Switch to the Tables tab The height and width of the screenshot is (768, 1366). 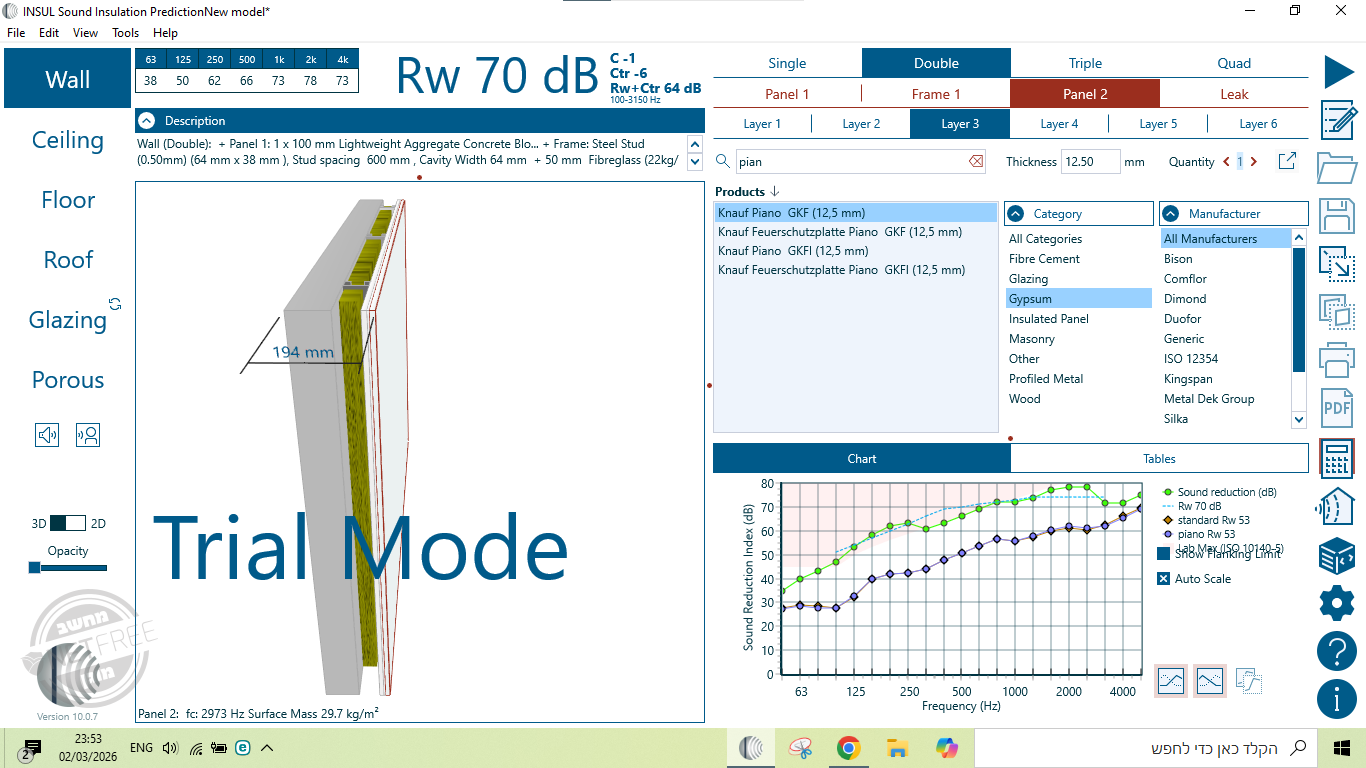pyautogui.click(x=1159, y=459)
